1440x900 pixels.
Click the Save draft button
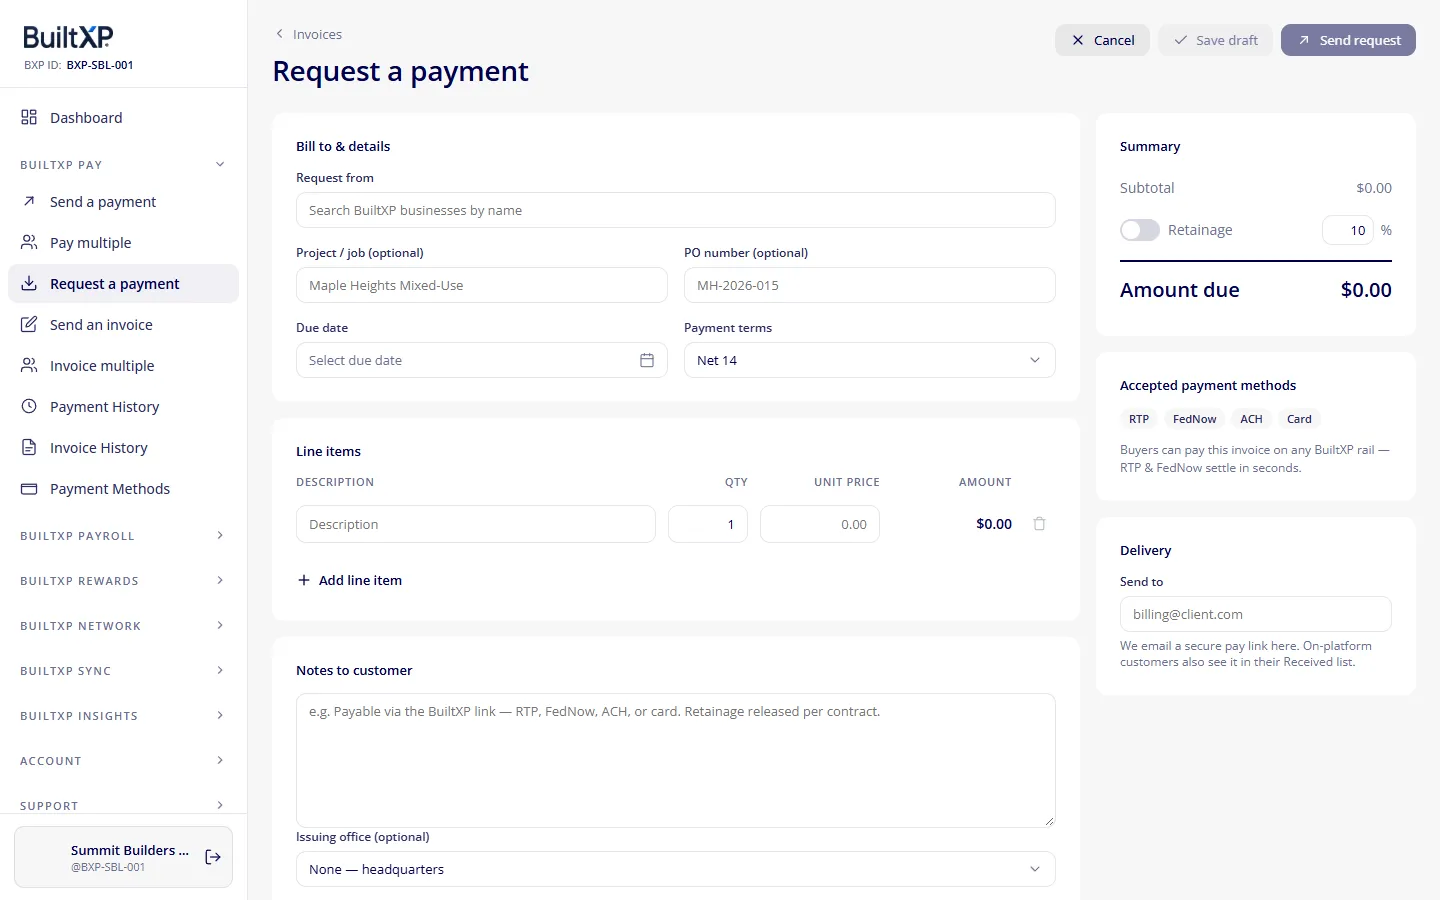coord(1215,40)
